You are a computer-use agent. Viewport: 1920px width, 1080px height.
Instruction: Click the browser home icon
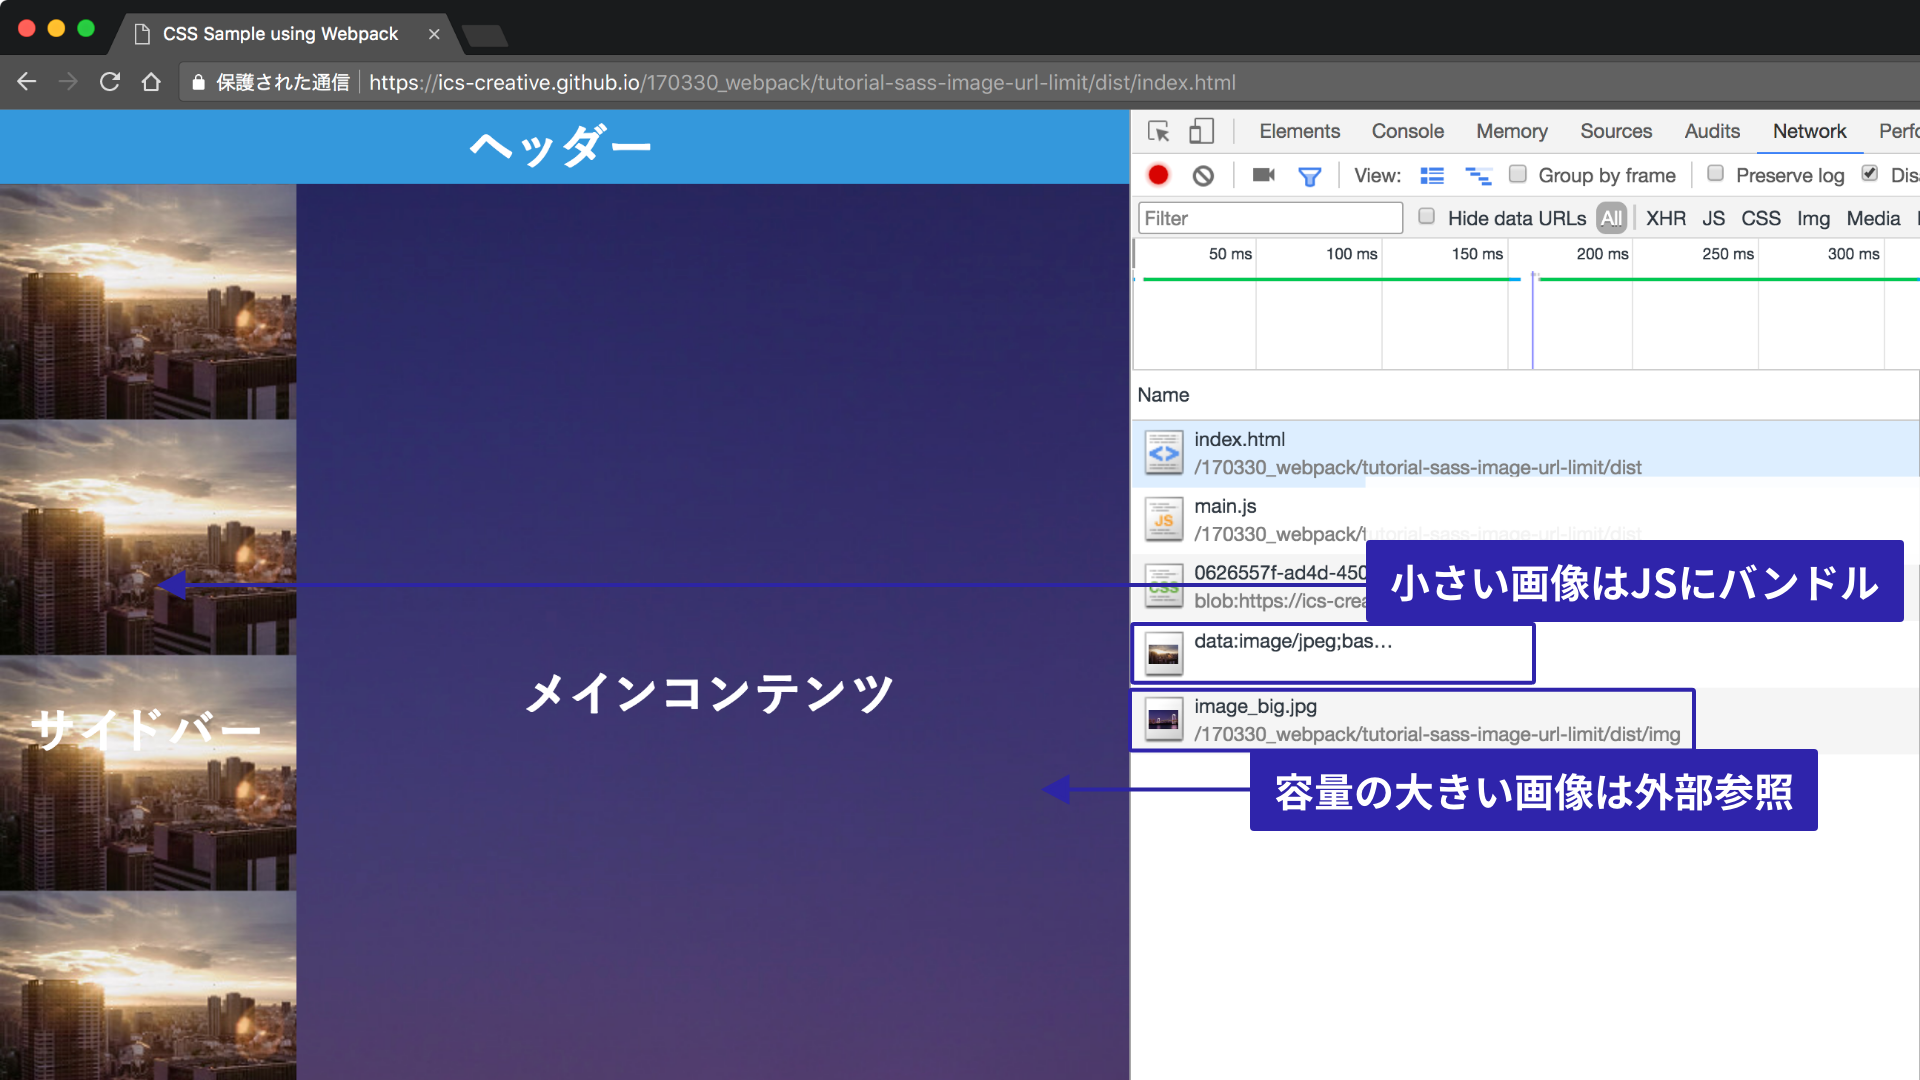coord(151,82)
